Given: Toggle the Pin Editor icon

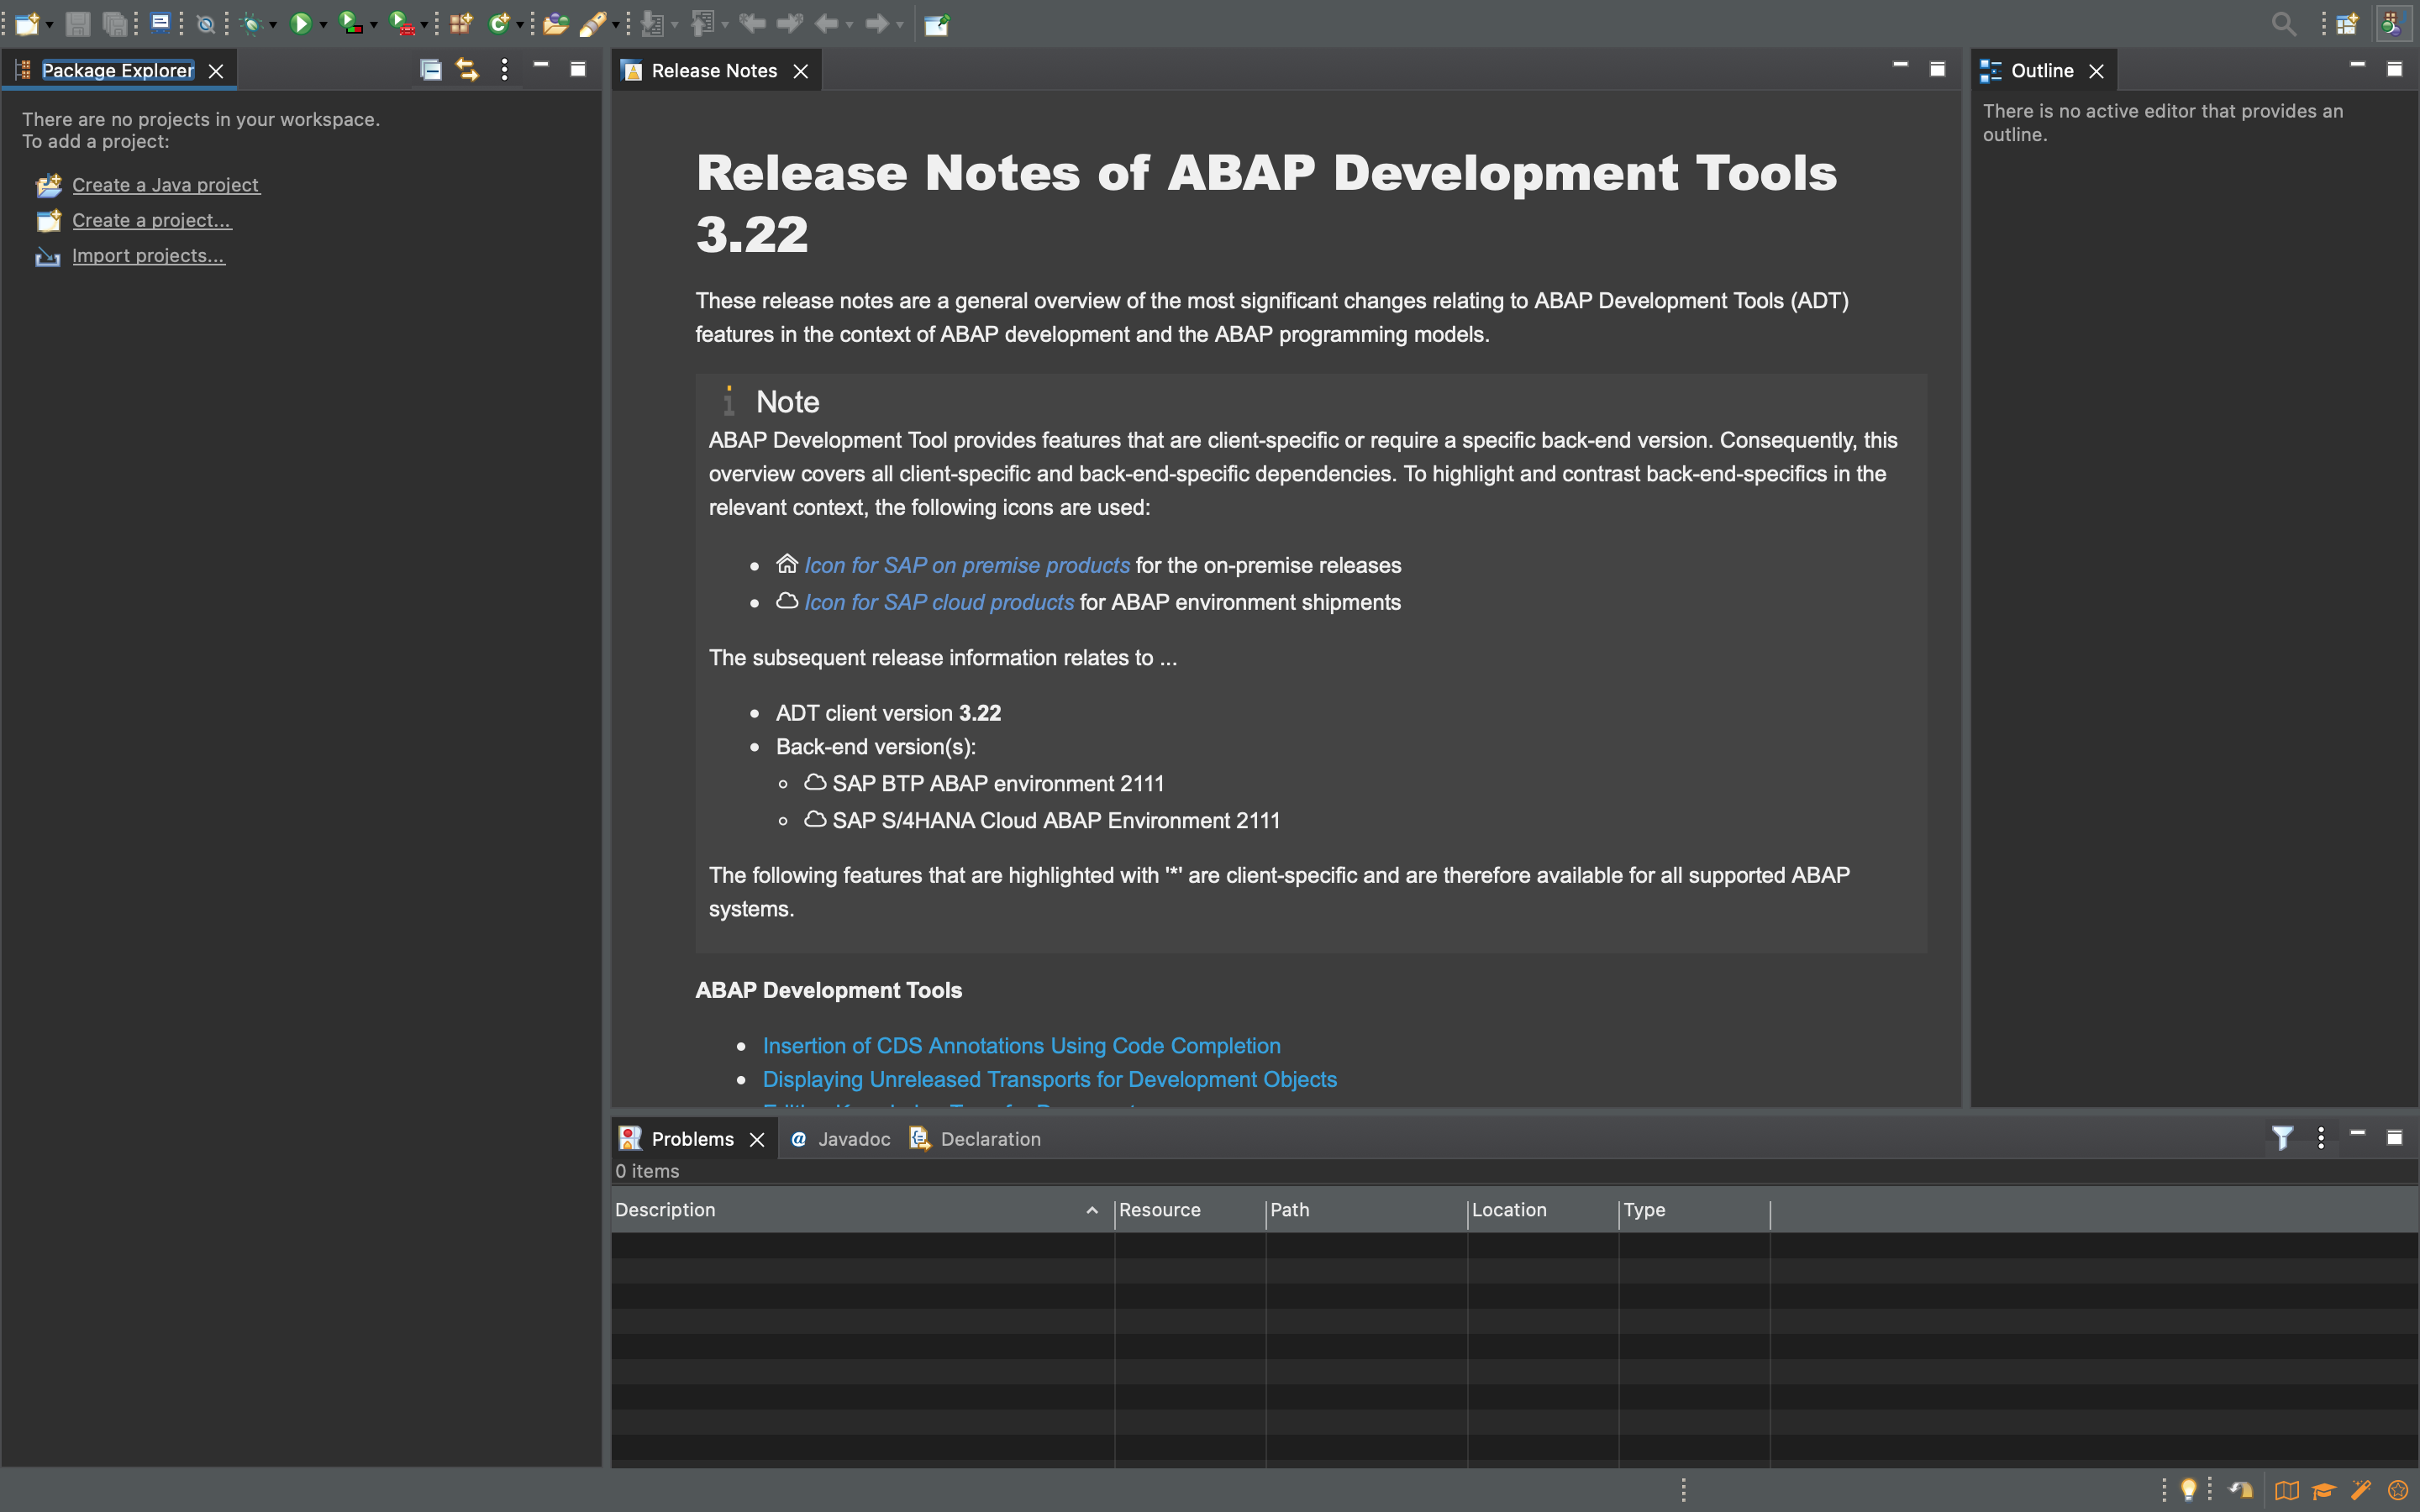Looking at the screenshot, I should pyautogui.click(x=937, y=24).
